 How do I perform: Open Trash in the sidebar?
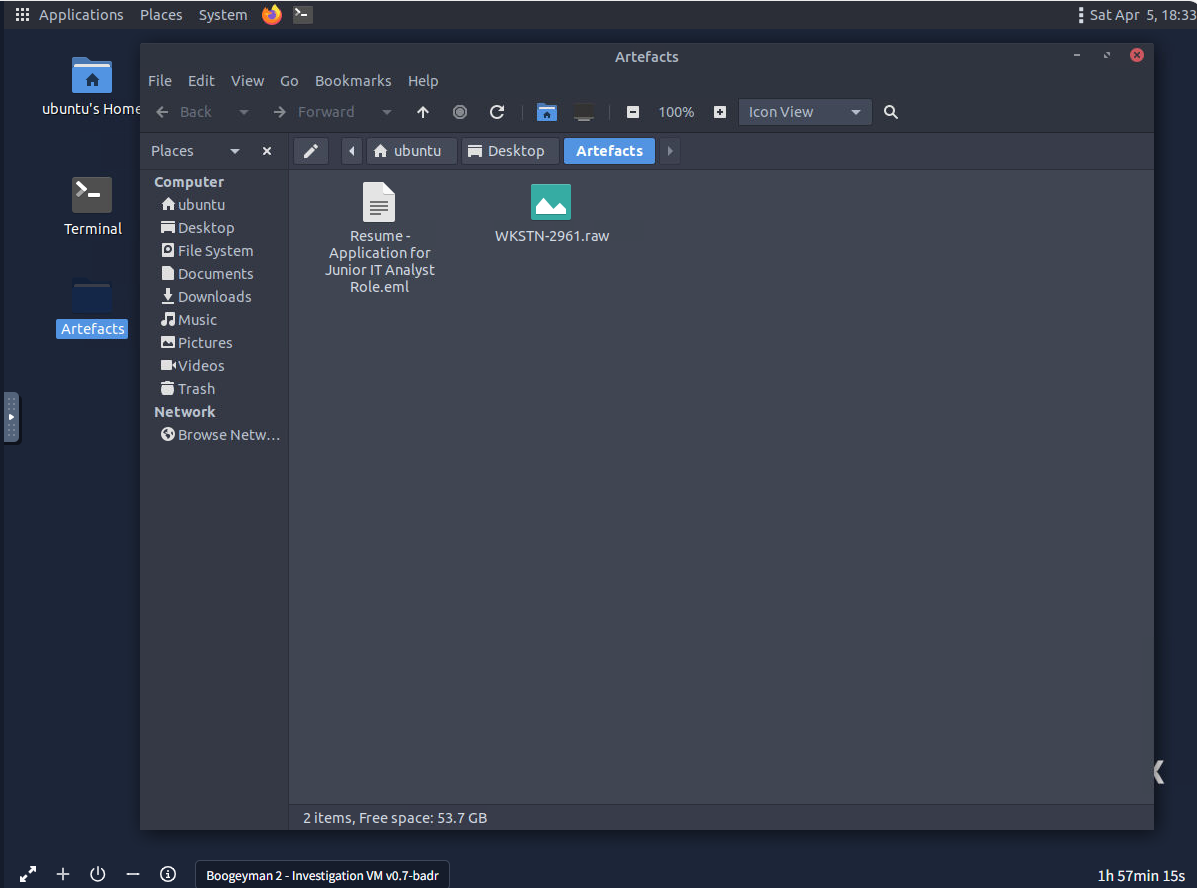(187, 389)
